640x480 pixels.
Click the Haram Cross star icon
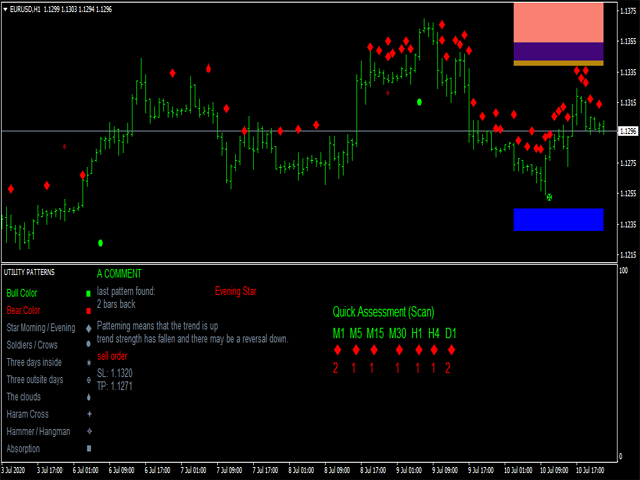89,414
